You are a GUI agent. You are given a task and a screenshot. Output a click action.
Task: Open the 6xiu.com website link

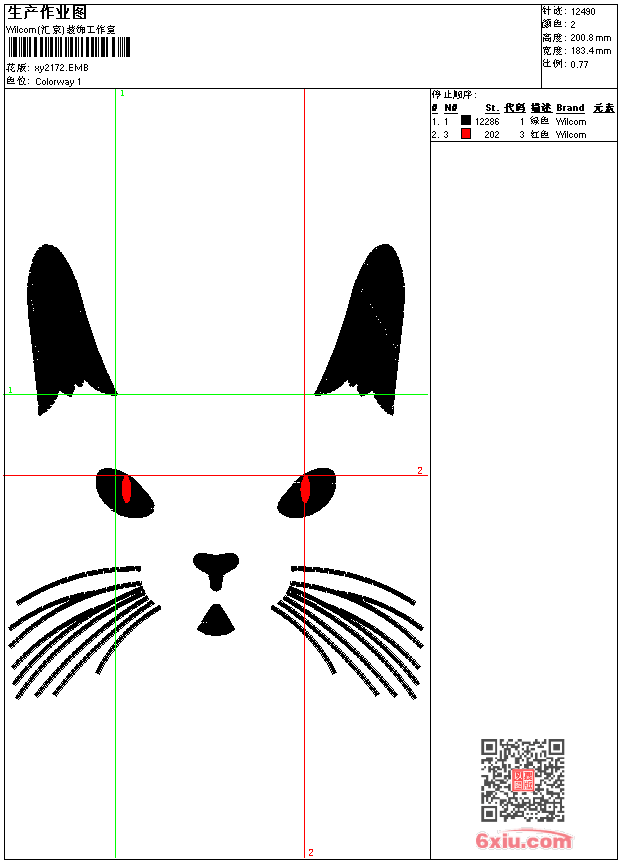click(x=523, y=841)
